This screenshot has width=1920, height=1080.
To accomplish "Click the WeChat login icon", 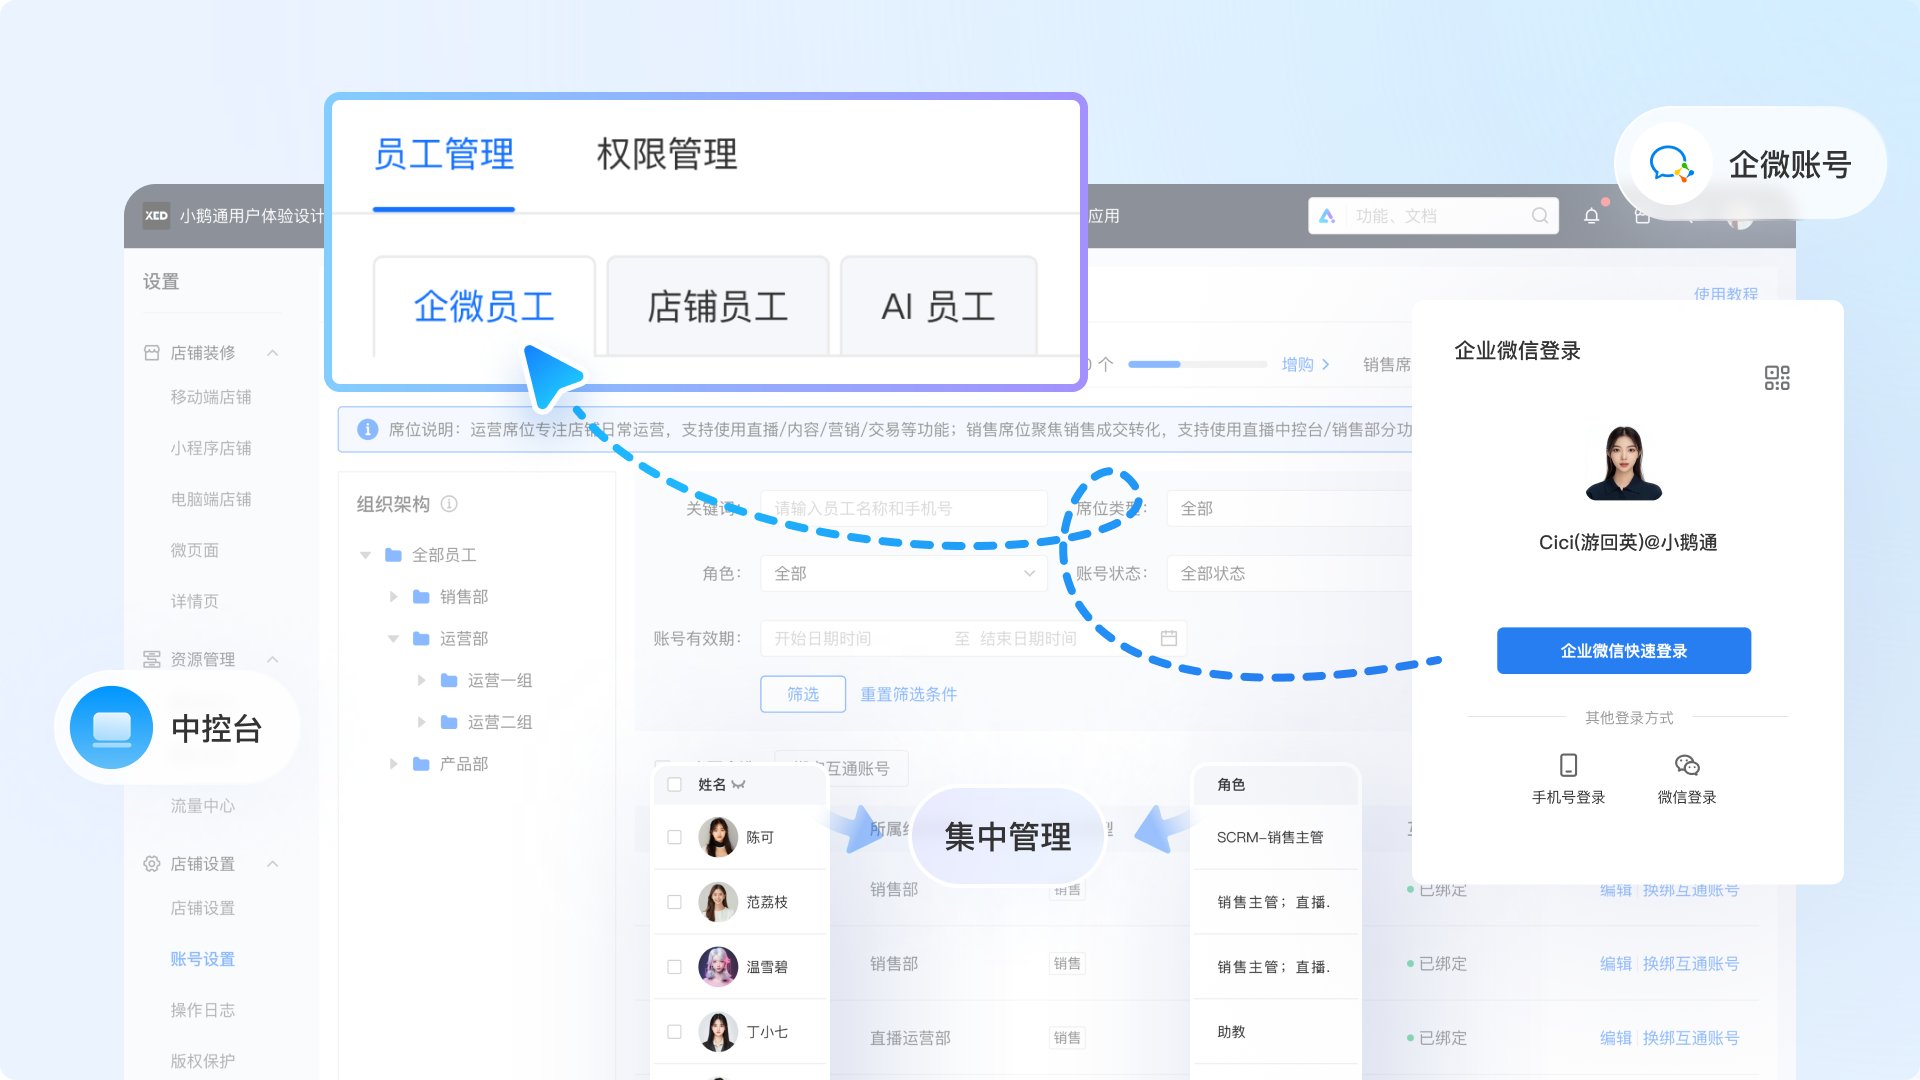I will 1687,765.
